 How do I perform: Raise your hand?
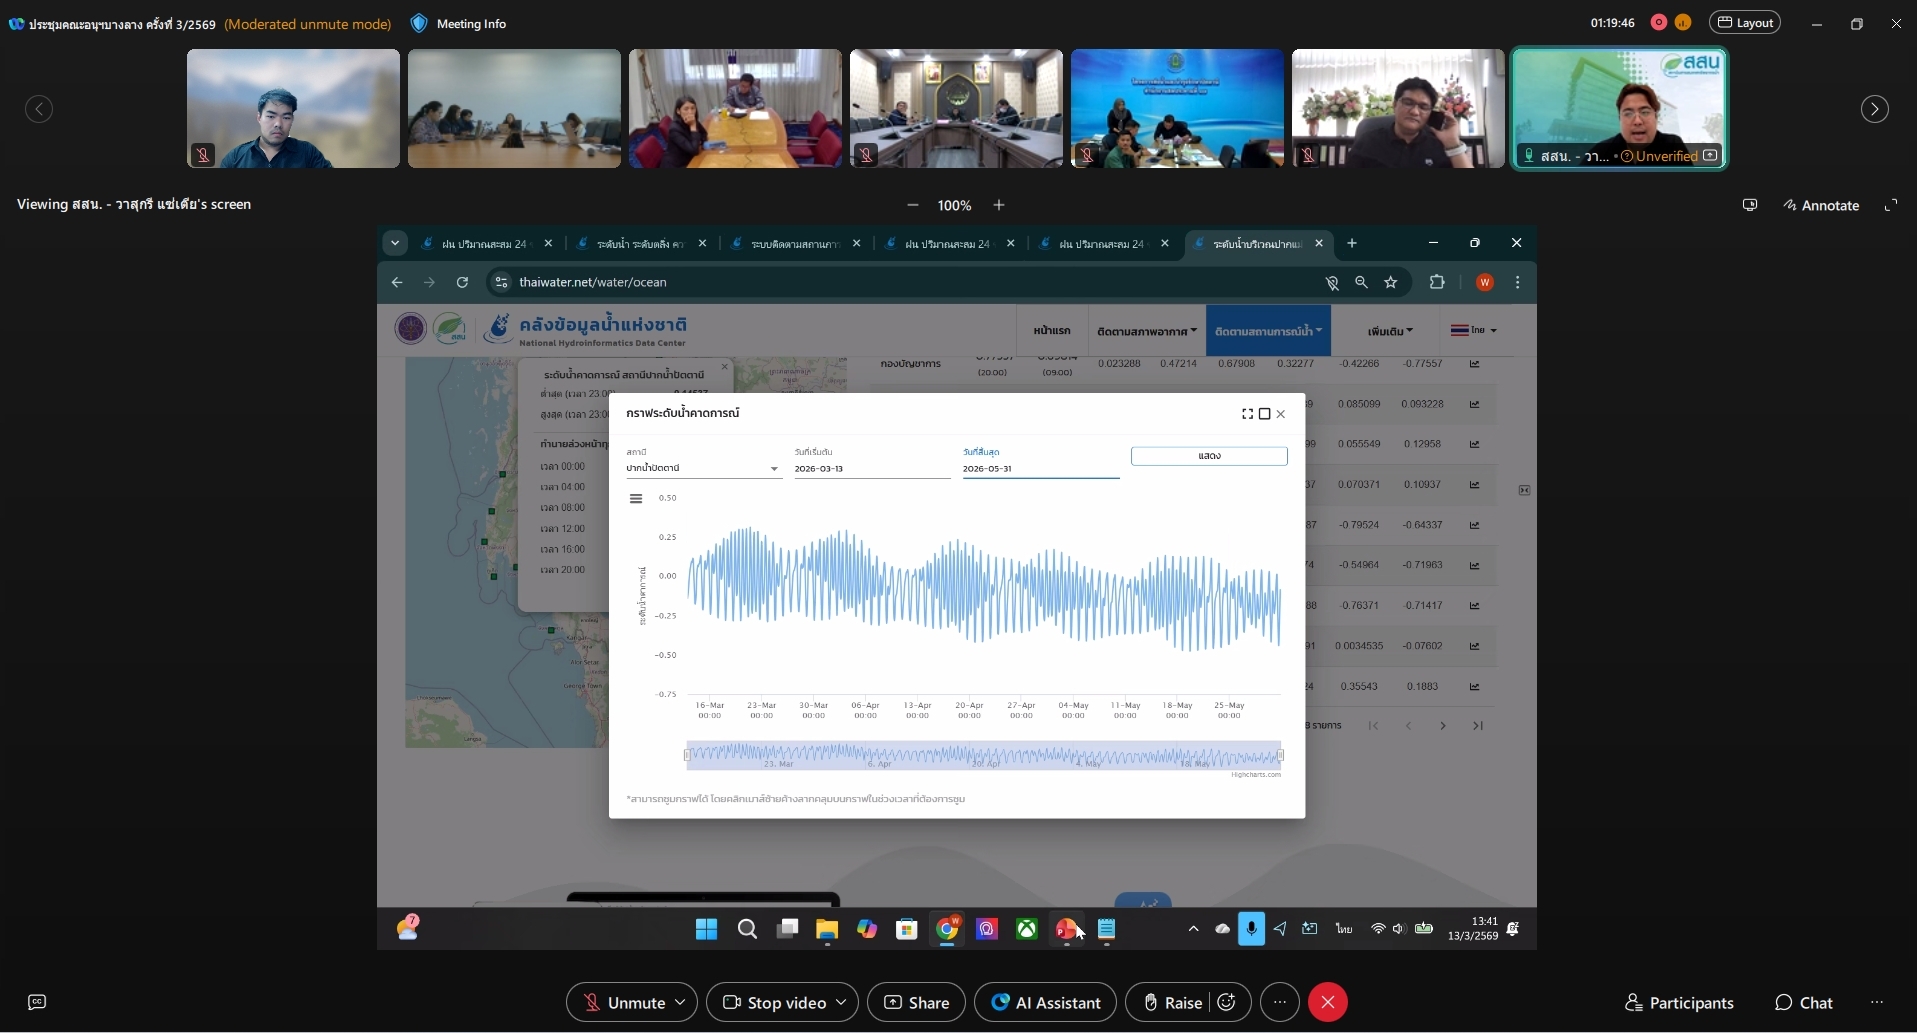[x=1172, y=1002]
